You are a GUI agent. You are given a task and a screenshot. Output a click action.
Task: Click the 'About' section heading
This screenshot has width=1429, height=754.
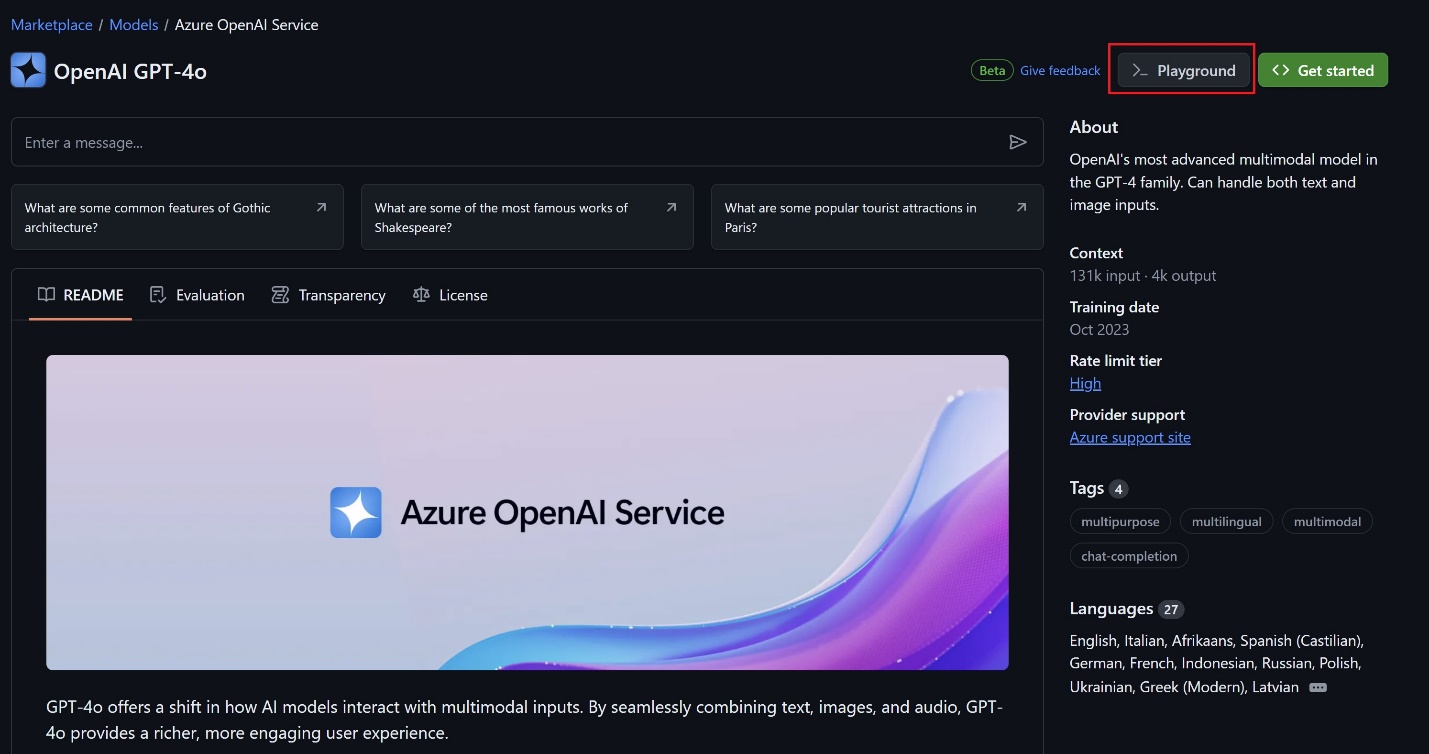[x=1094, y=127]
